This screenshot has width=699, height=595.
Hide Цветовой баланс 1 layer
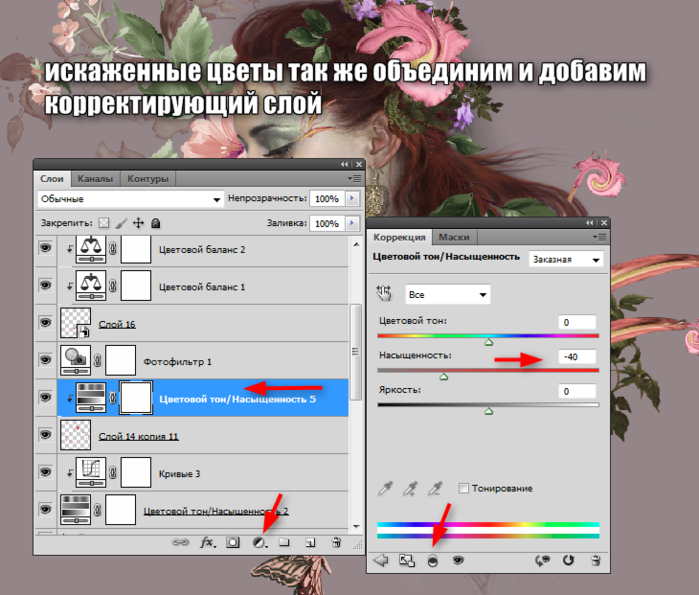click(45, 285)
